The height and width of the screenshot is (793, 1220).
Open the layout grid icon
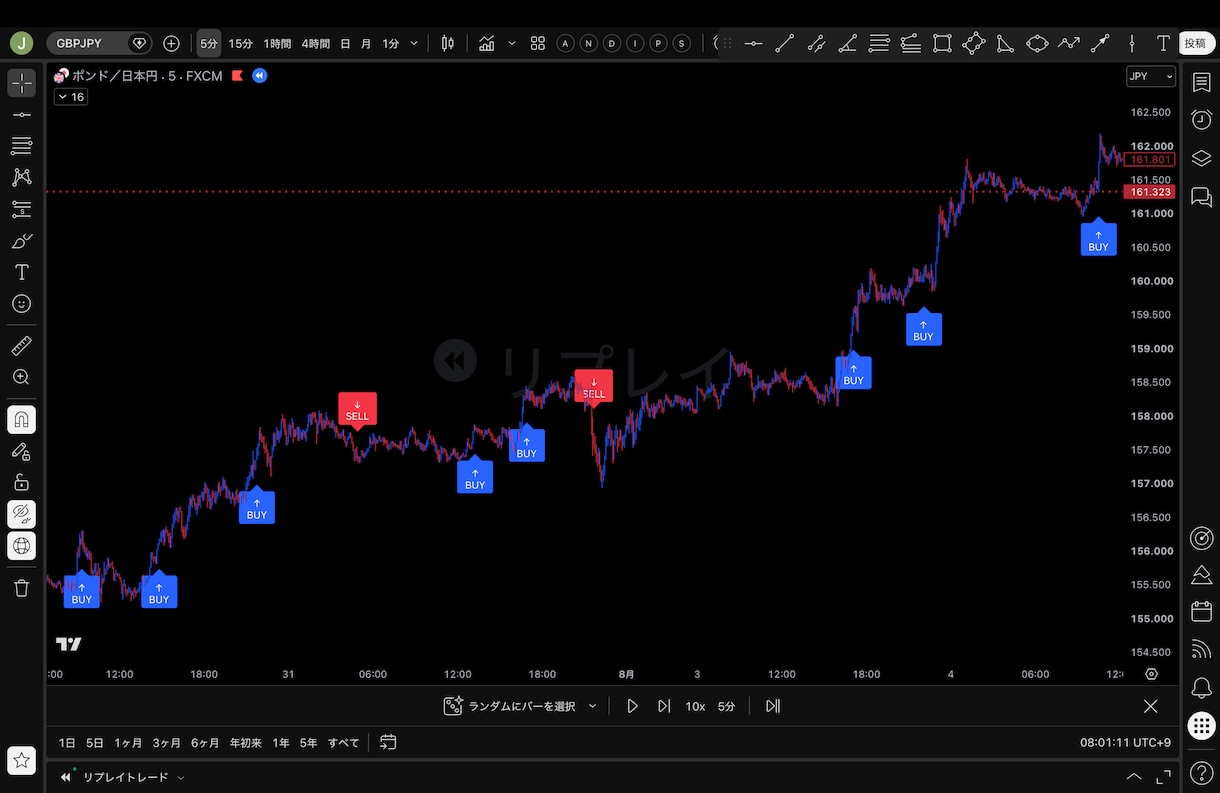[538, 43]
